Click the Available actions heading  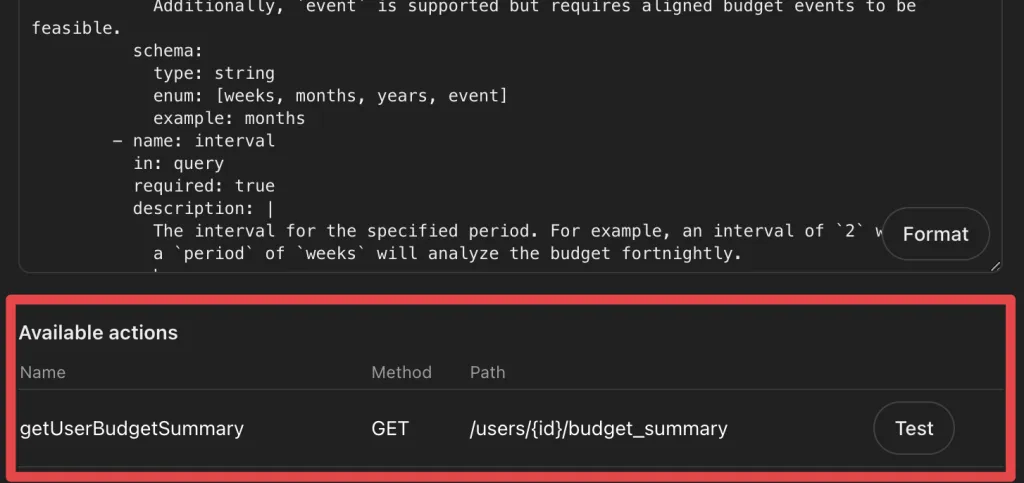(98, 333)
